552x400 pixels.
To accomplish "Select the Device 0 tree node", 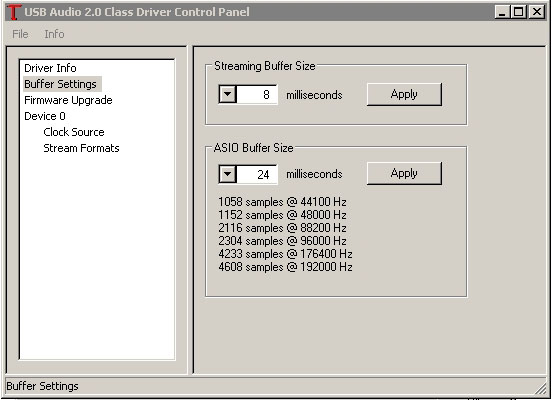I will pyautogui.click(x=45, y=116).
